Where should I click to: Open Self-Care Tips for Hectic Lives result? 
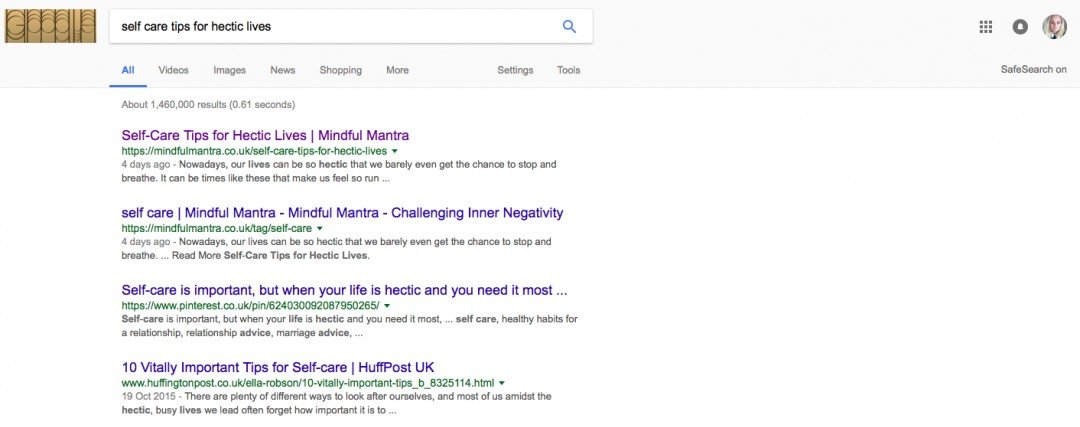click(x=265, y=135)
